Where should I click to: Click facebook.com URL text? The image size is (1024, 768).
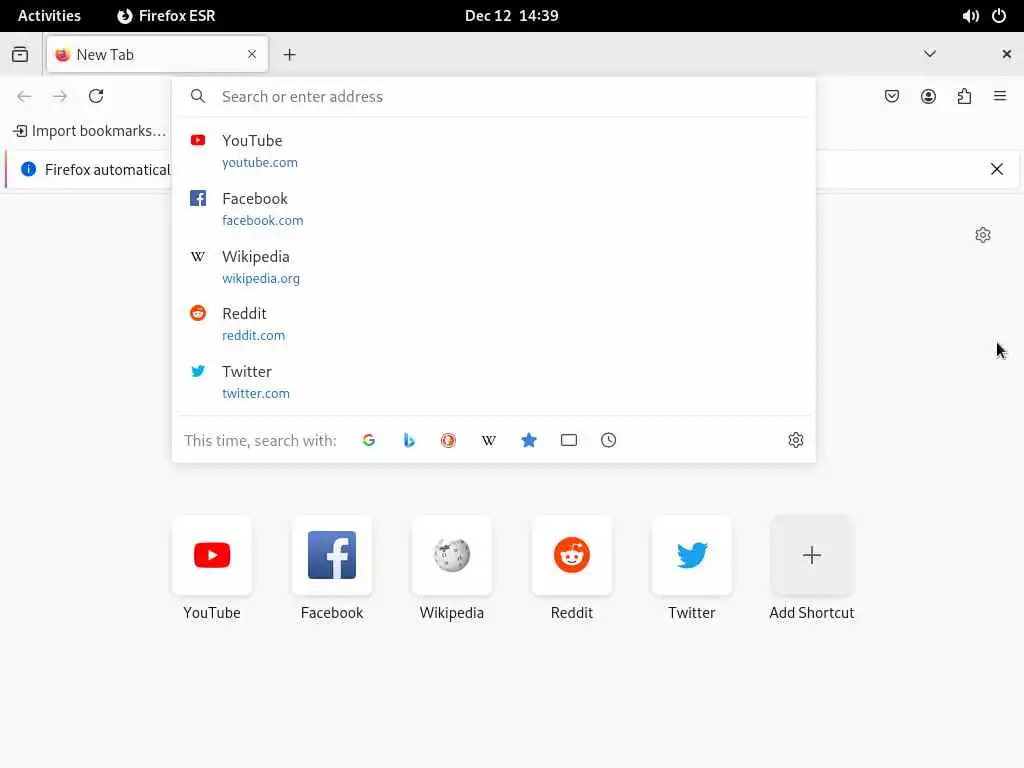[263, 221]
